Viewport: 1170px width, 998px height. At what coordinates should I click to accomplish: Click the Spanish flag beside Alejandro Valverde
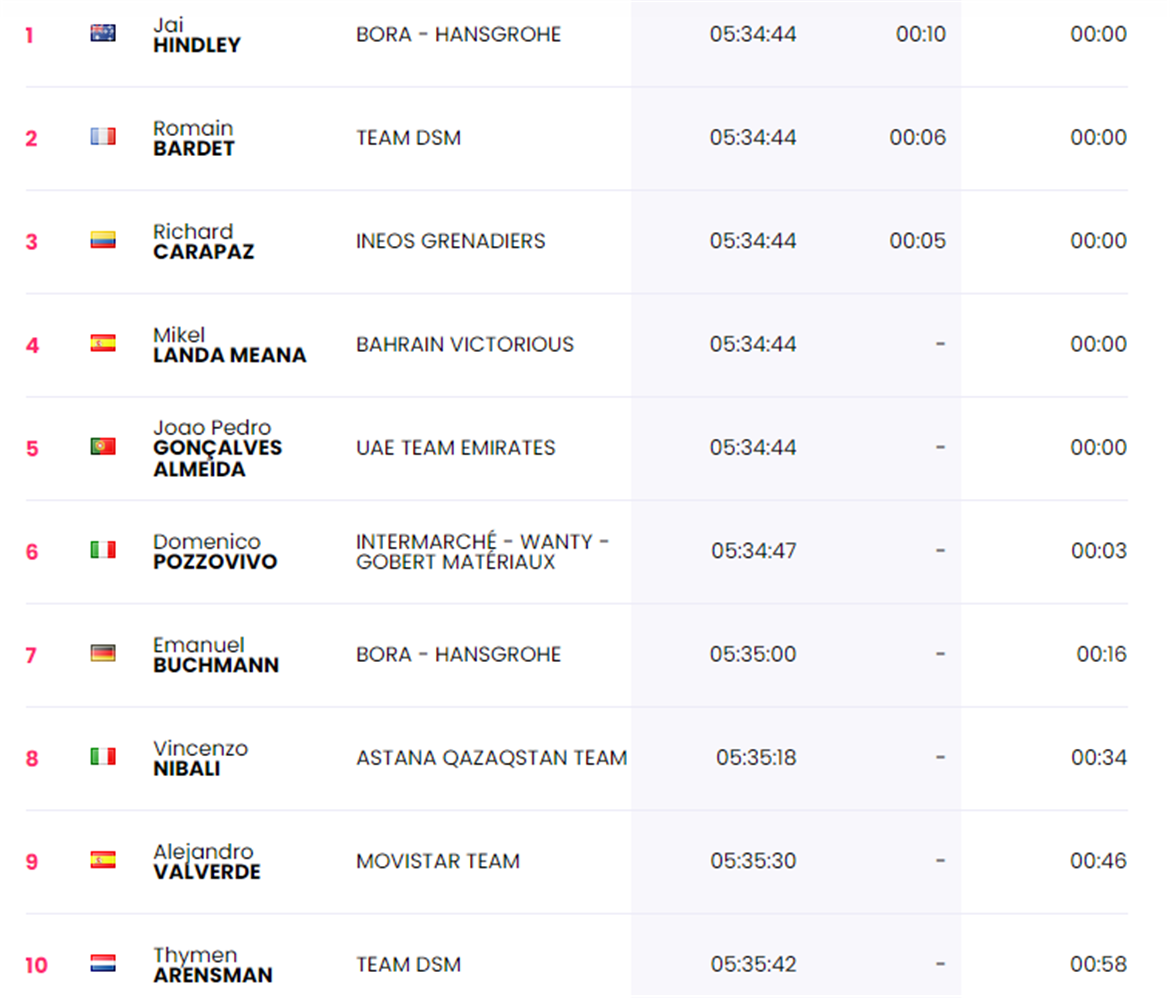(x=103, y=860)
